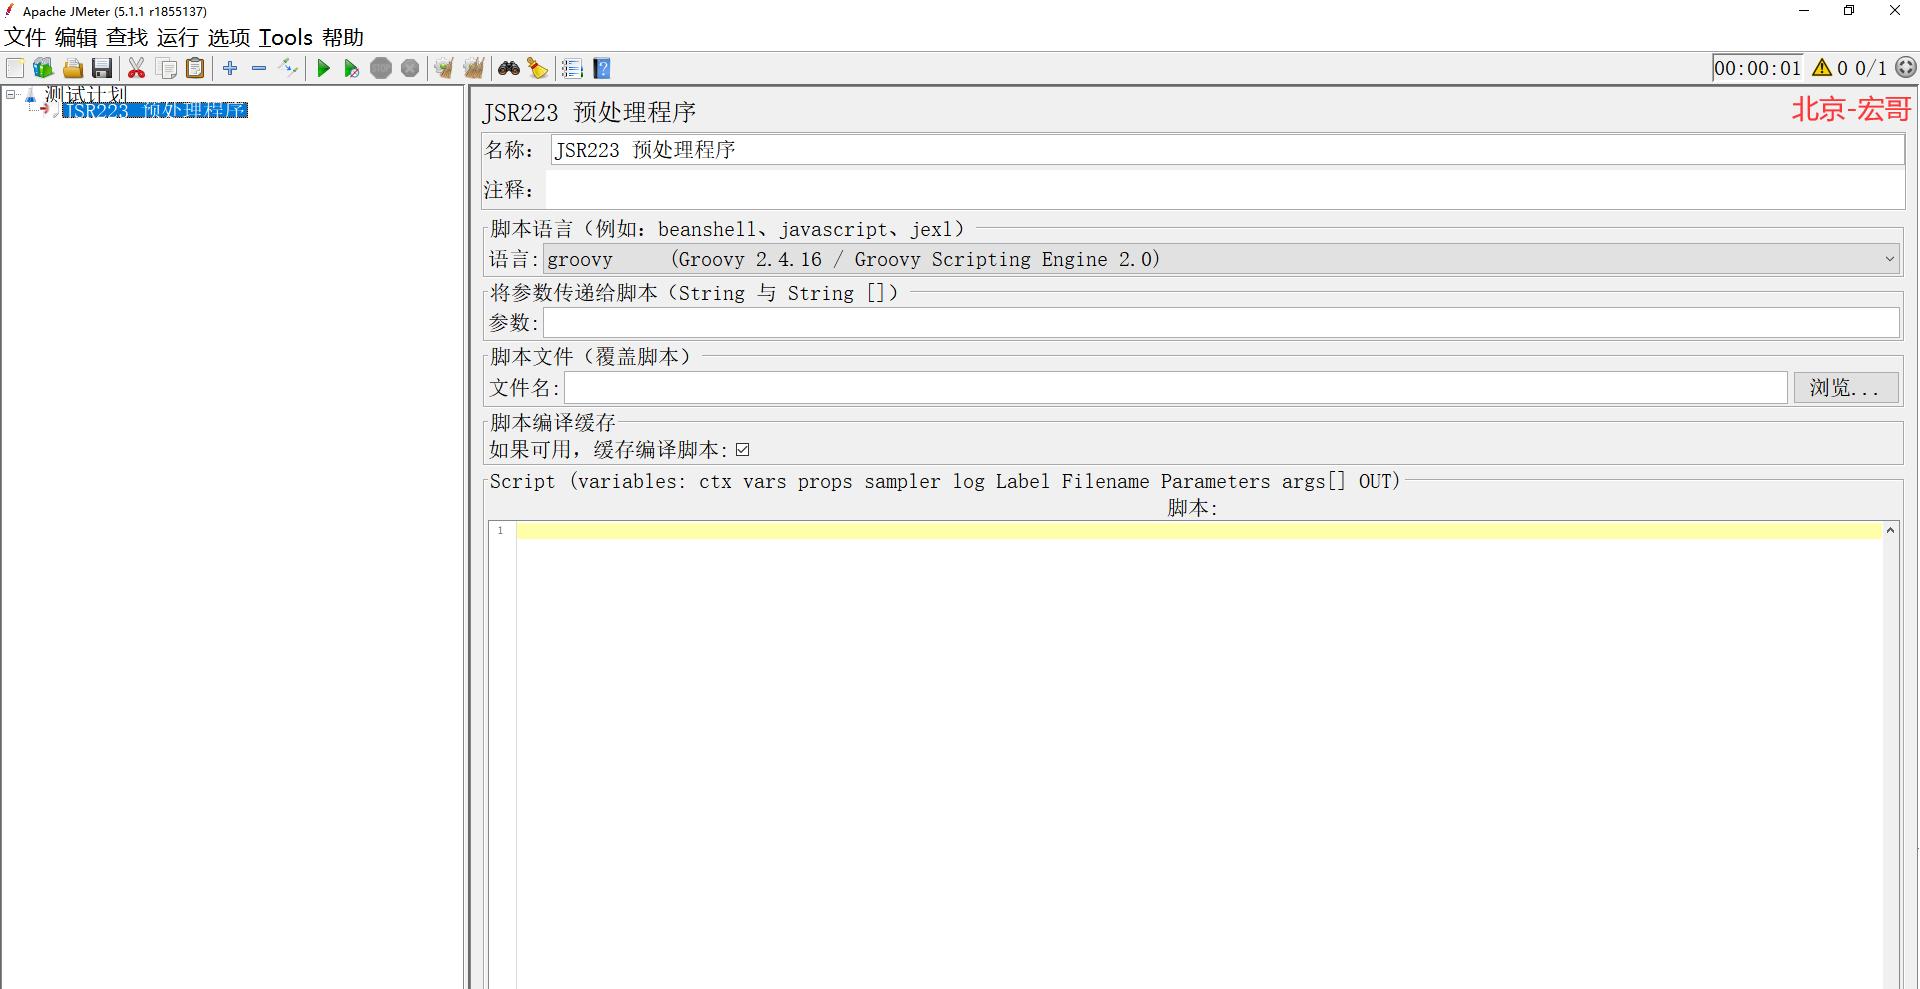
Task: Start test with no pauses icon
Action: pyautogui.click(x=351, y=68)
